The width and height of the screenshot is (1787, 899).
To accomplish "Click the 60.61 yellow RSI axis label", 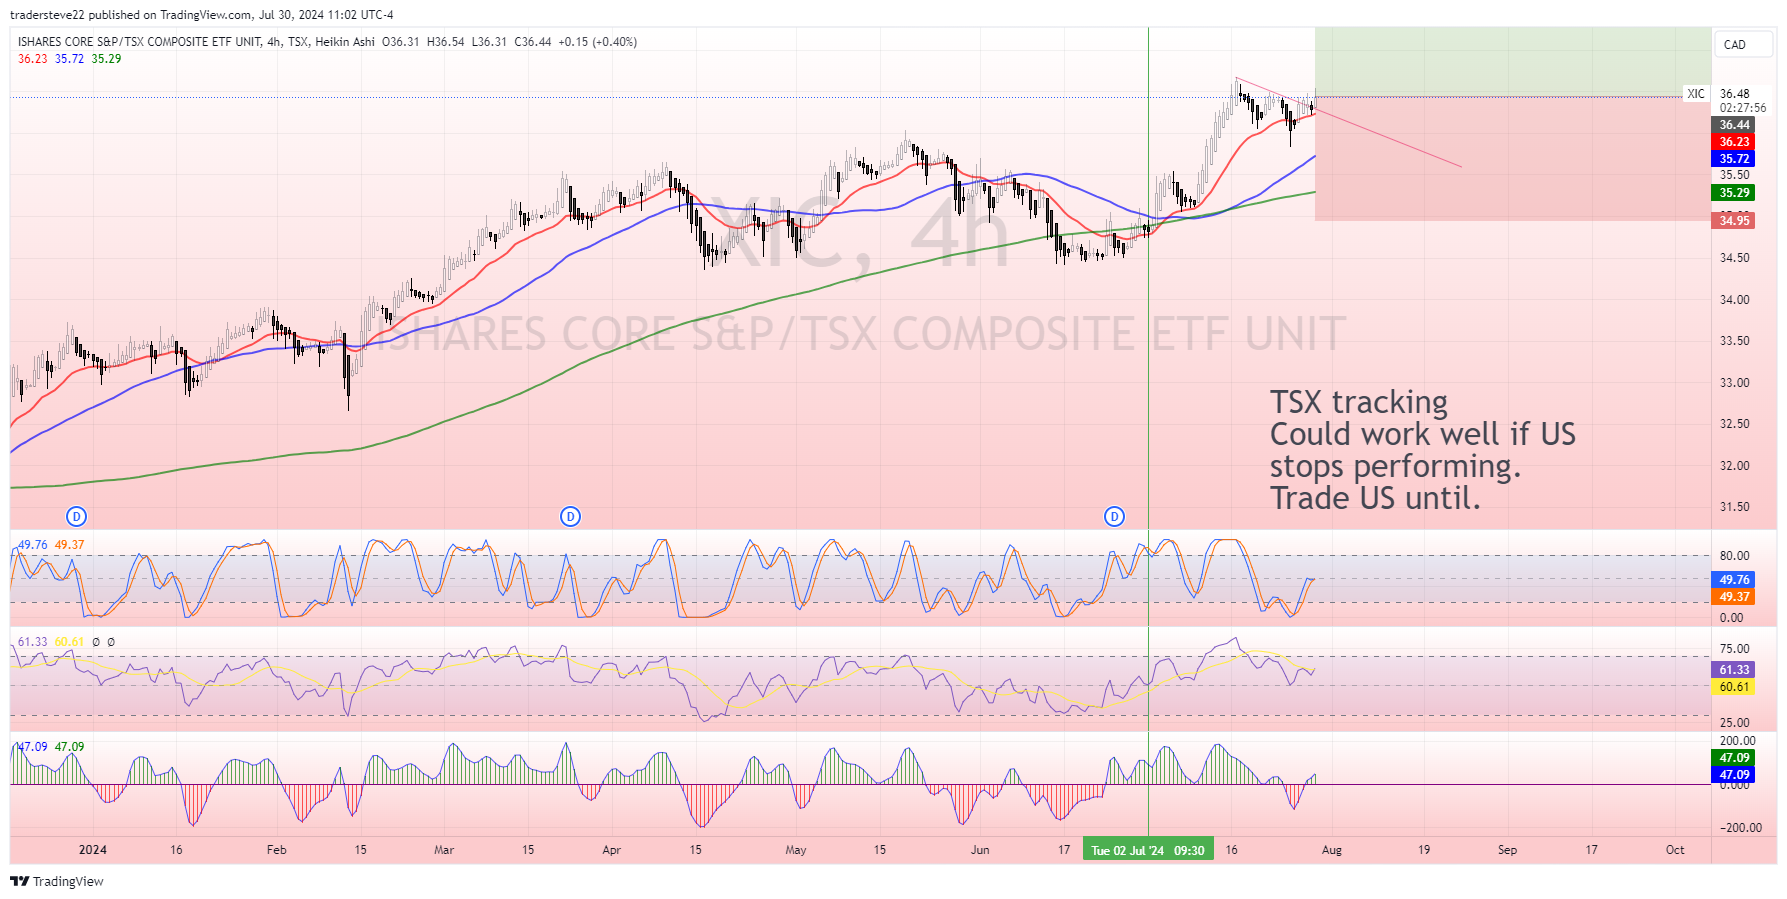I will point(1734,687).
